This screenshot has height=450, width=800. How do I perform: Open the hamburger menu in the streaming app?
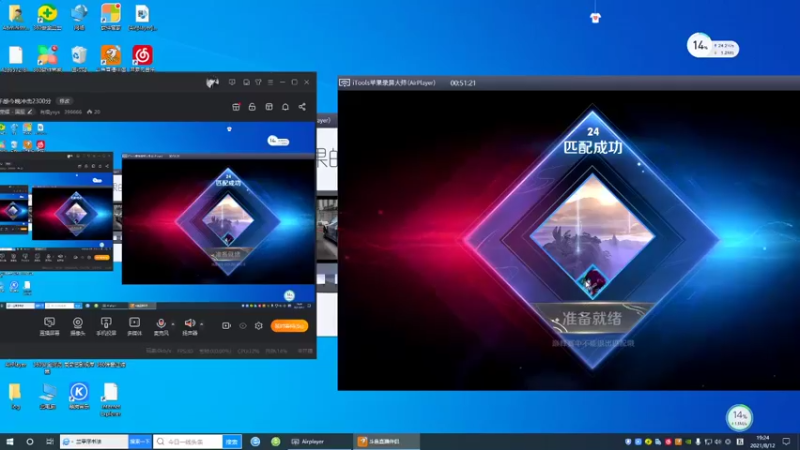270,82
